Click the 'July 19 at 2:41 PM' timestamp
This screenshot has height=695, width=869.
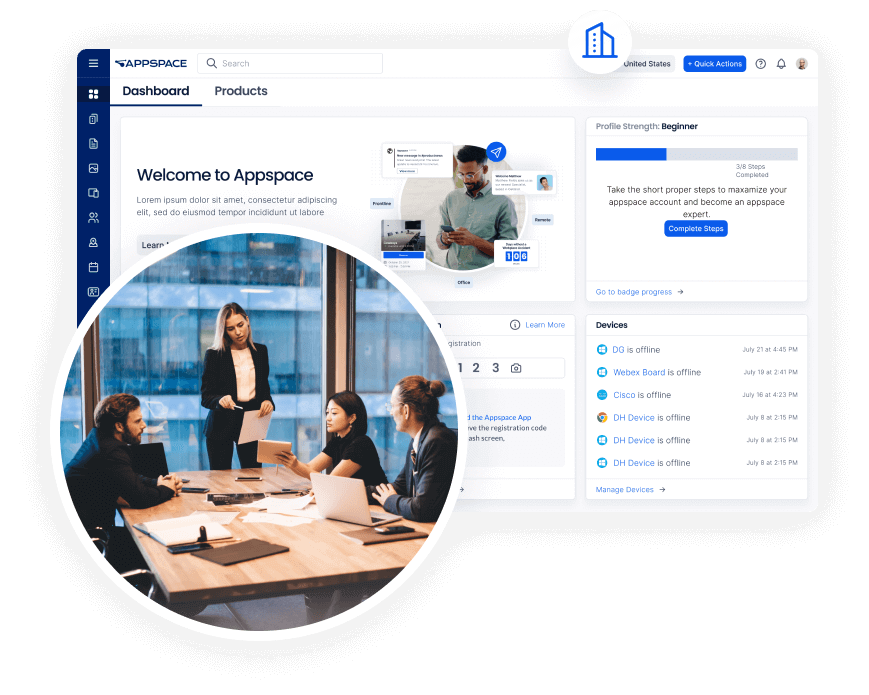coord(770,372)
